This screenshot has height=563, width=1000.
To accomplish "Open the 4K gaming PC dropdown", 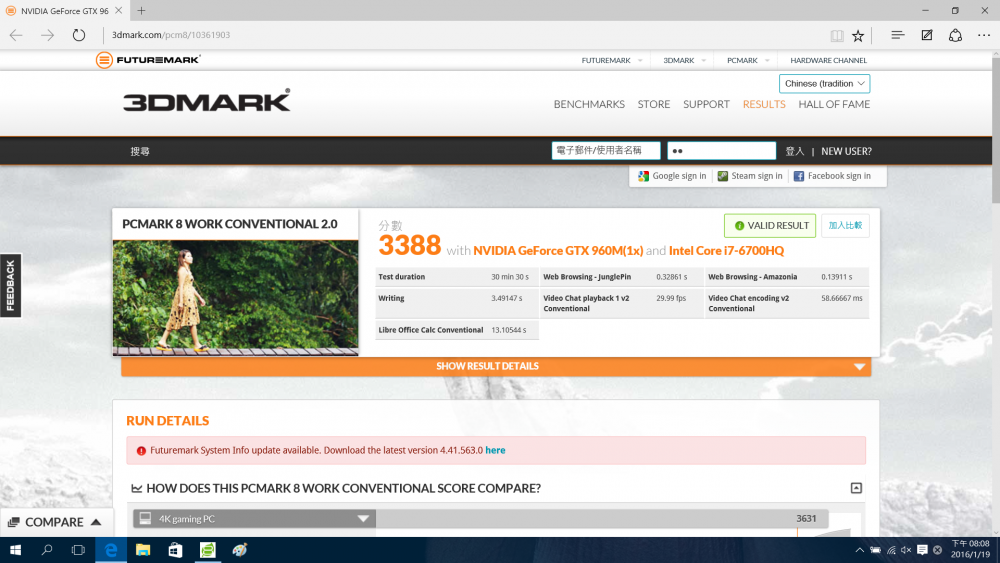I will point(254,518).
